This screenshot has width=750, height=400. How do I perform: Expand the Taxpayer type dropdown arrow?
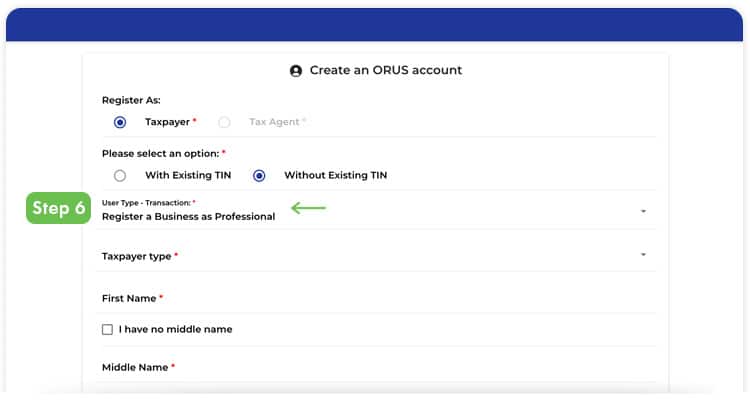click(643, 255)
